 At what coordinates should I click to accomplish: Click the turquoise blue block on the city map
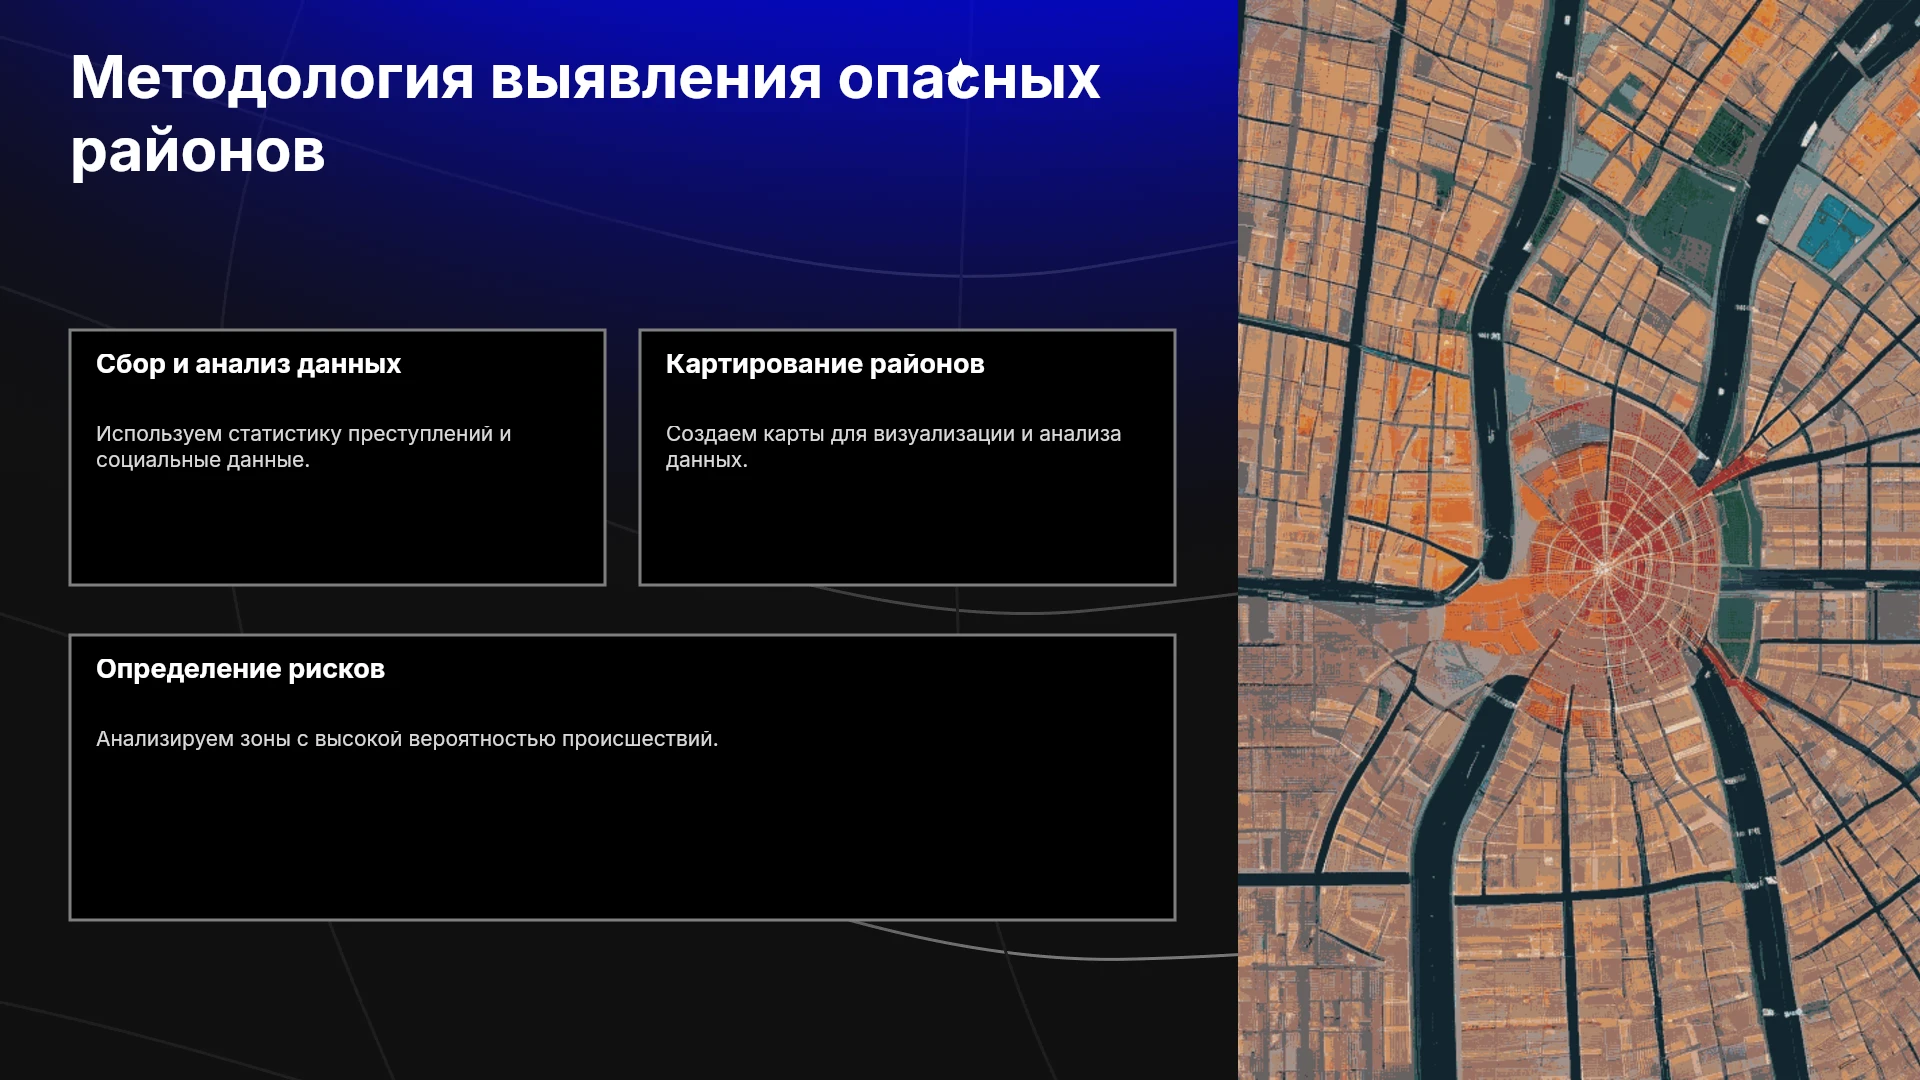1835,232
